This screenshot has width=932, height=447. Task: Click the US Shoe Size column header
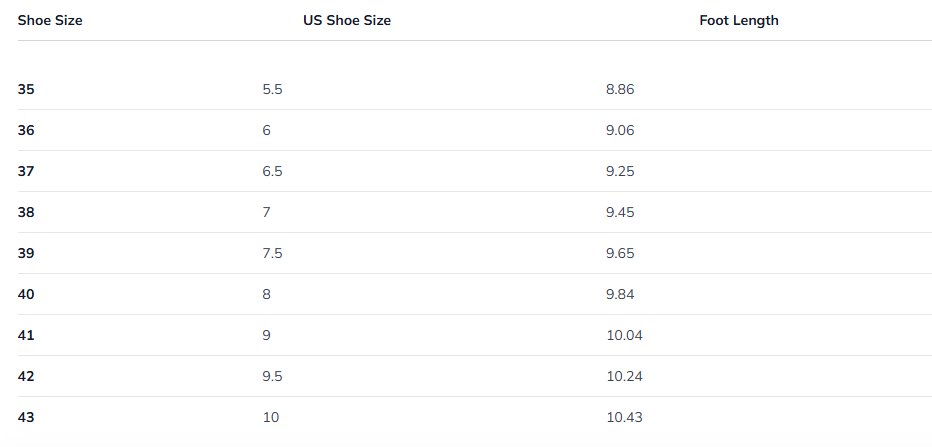pos(347,20)
